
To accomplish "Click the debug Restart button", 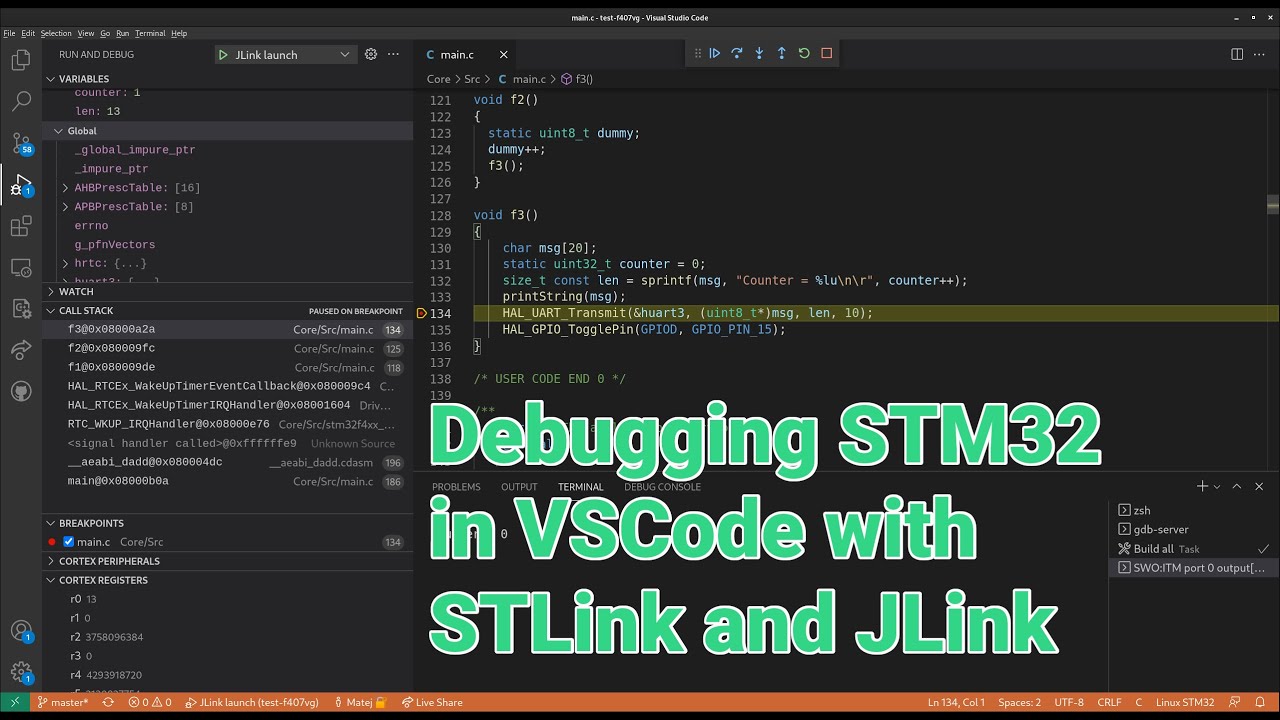I will pos(804,53).
